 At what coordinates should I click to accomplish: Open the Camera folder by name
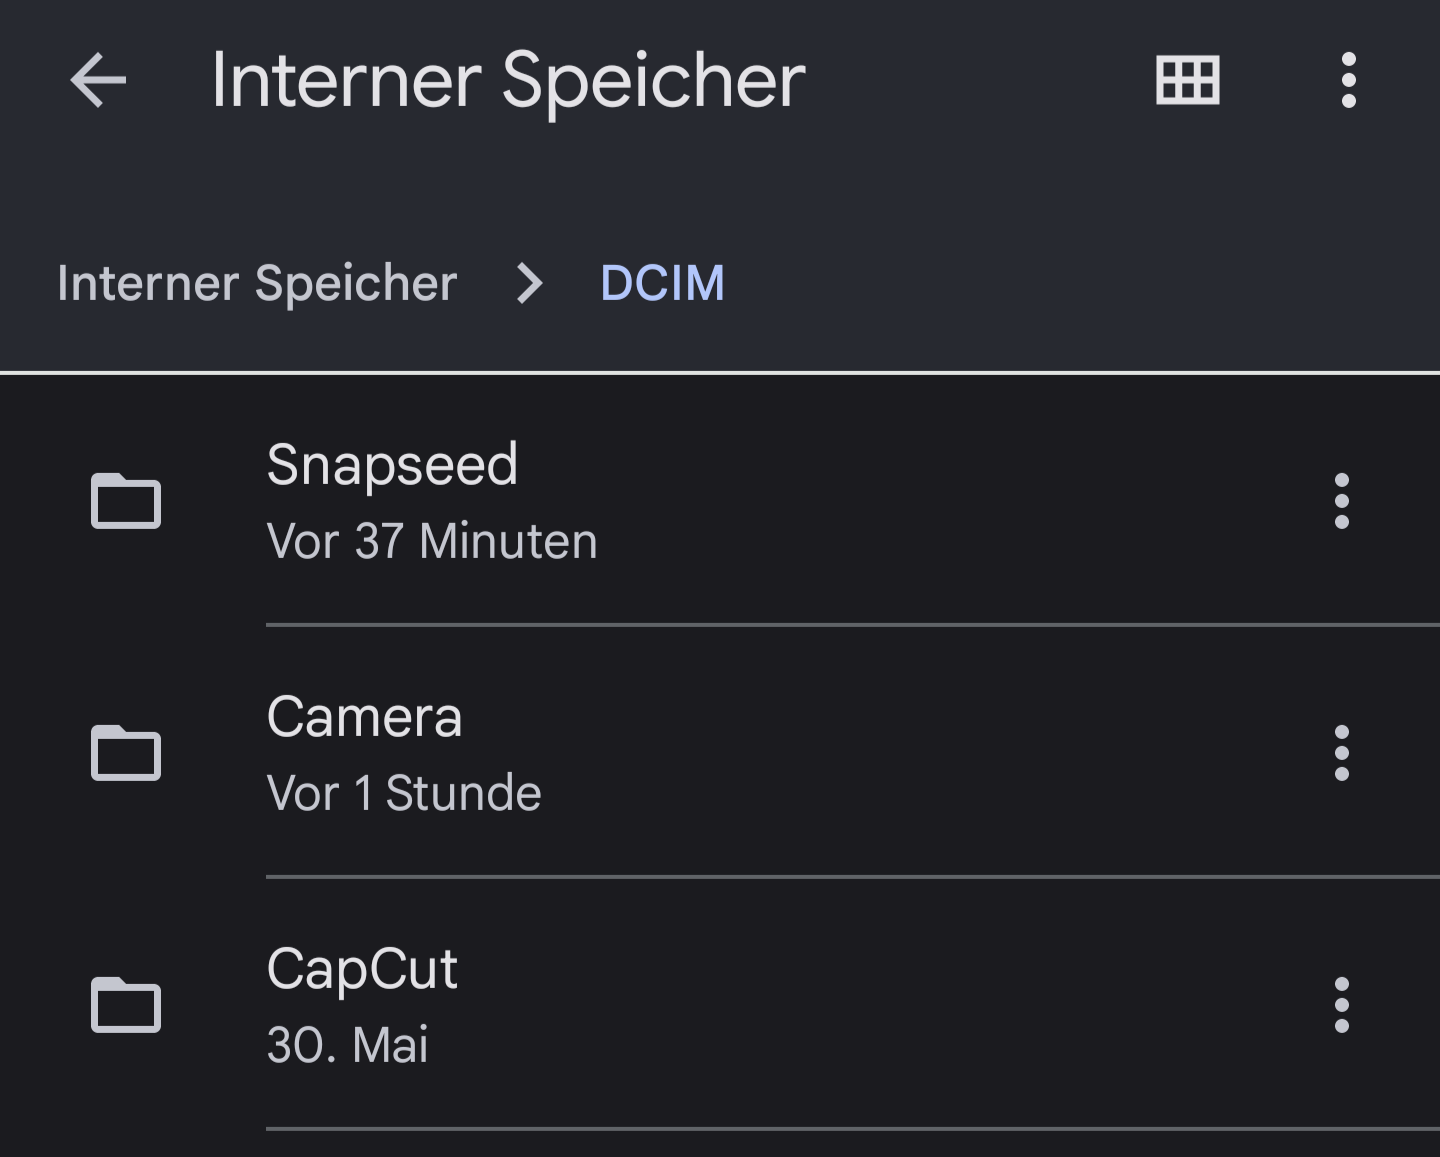click(x=364, y=717)
